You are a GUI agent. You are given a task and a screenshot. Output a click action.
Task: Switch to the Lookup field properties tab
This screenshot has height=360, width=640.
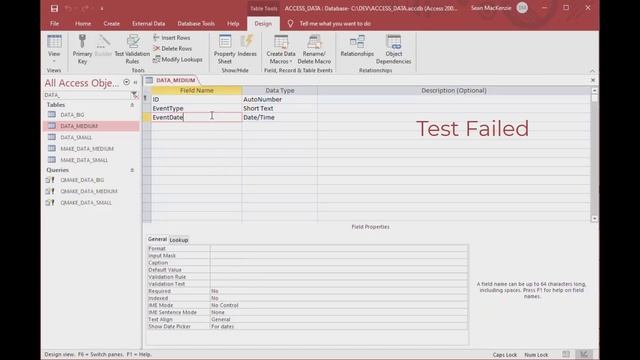179,240
